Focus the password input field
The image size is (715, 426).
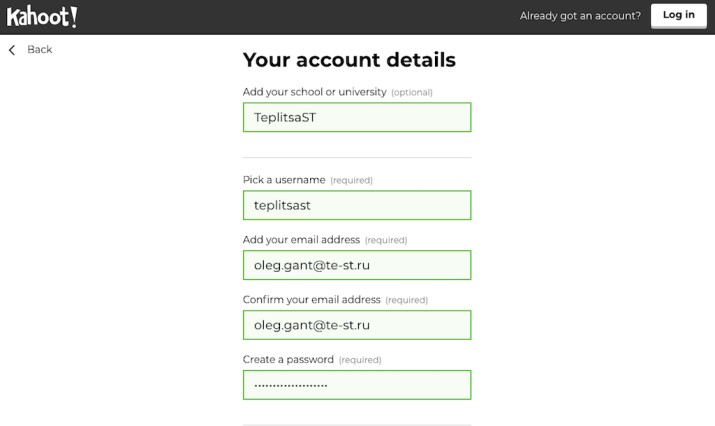coord(356,385)
